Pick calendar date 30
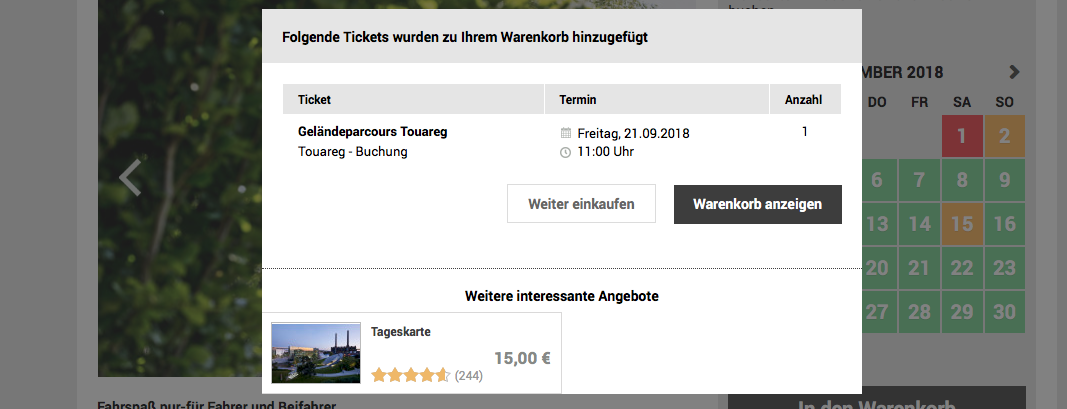This screenshot has width=1067, height=409. 1005,311
